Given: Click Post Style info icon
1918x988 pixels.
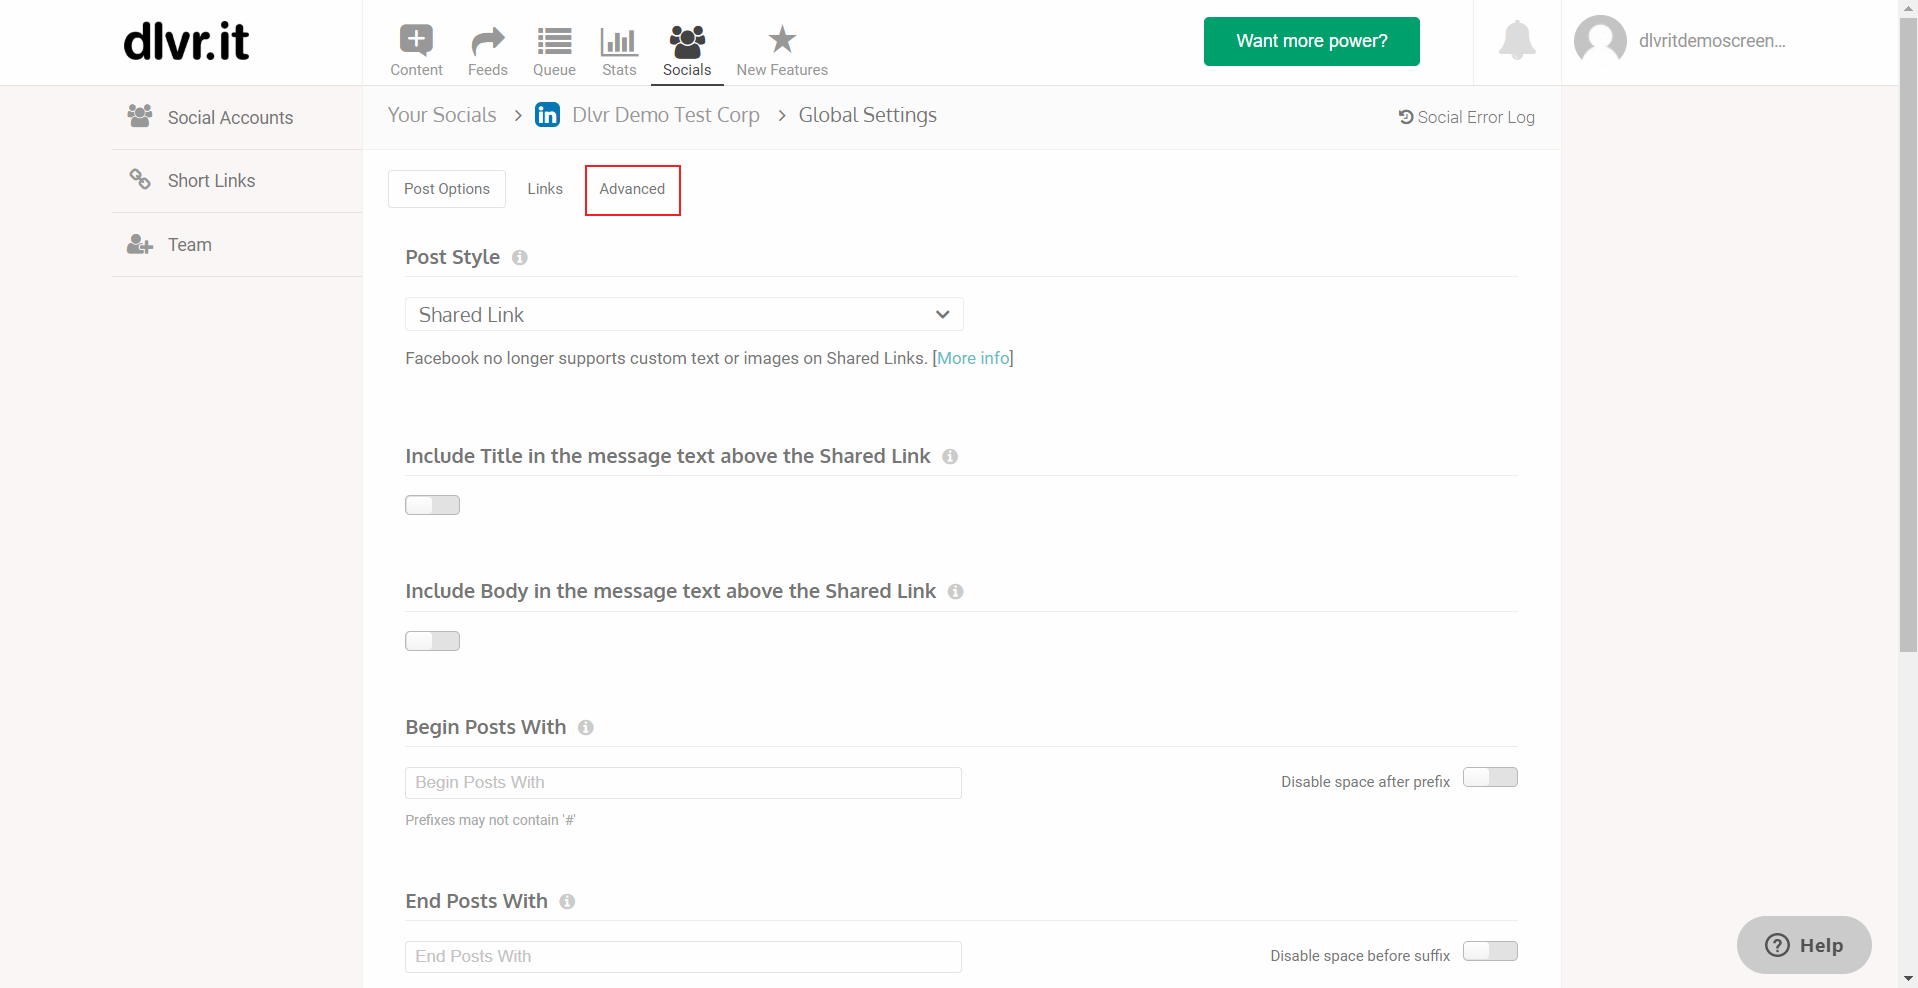Looking at the screenshot, I should coord(520,258).
